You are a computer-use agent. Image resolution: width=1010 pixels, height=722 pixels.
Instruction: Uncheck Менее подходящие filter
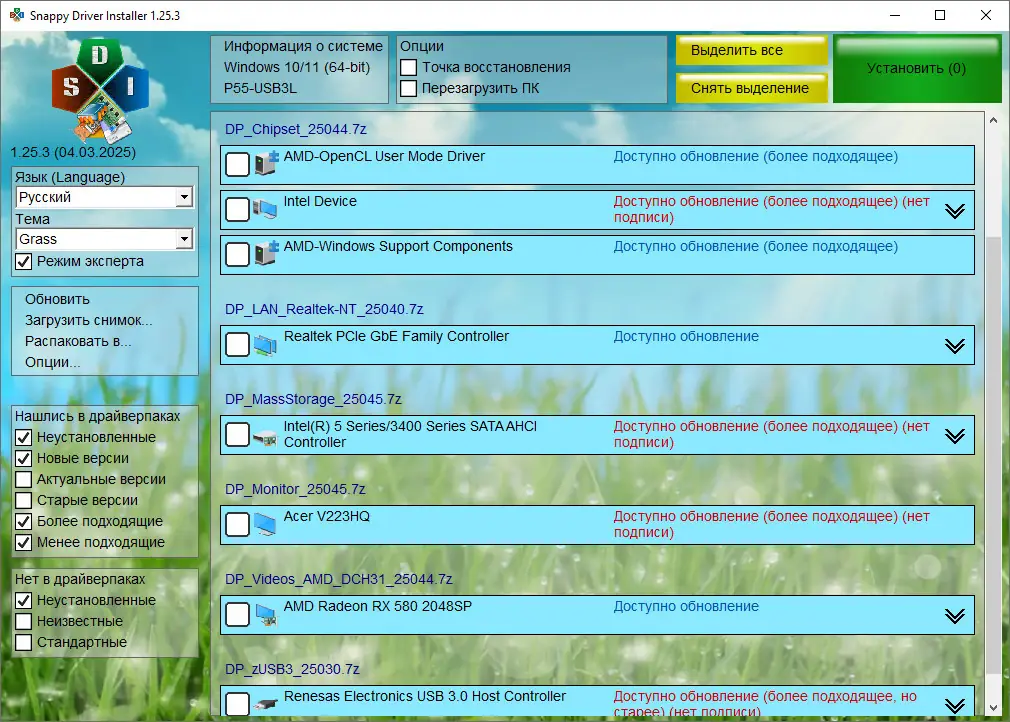point(23,542)
